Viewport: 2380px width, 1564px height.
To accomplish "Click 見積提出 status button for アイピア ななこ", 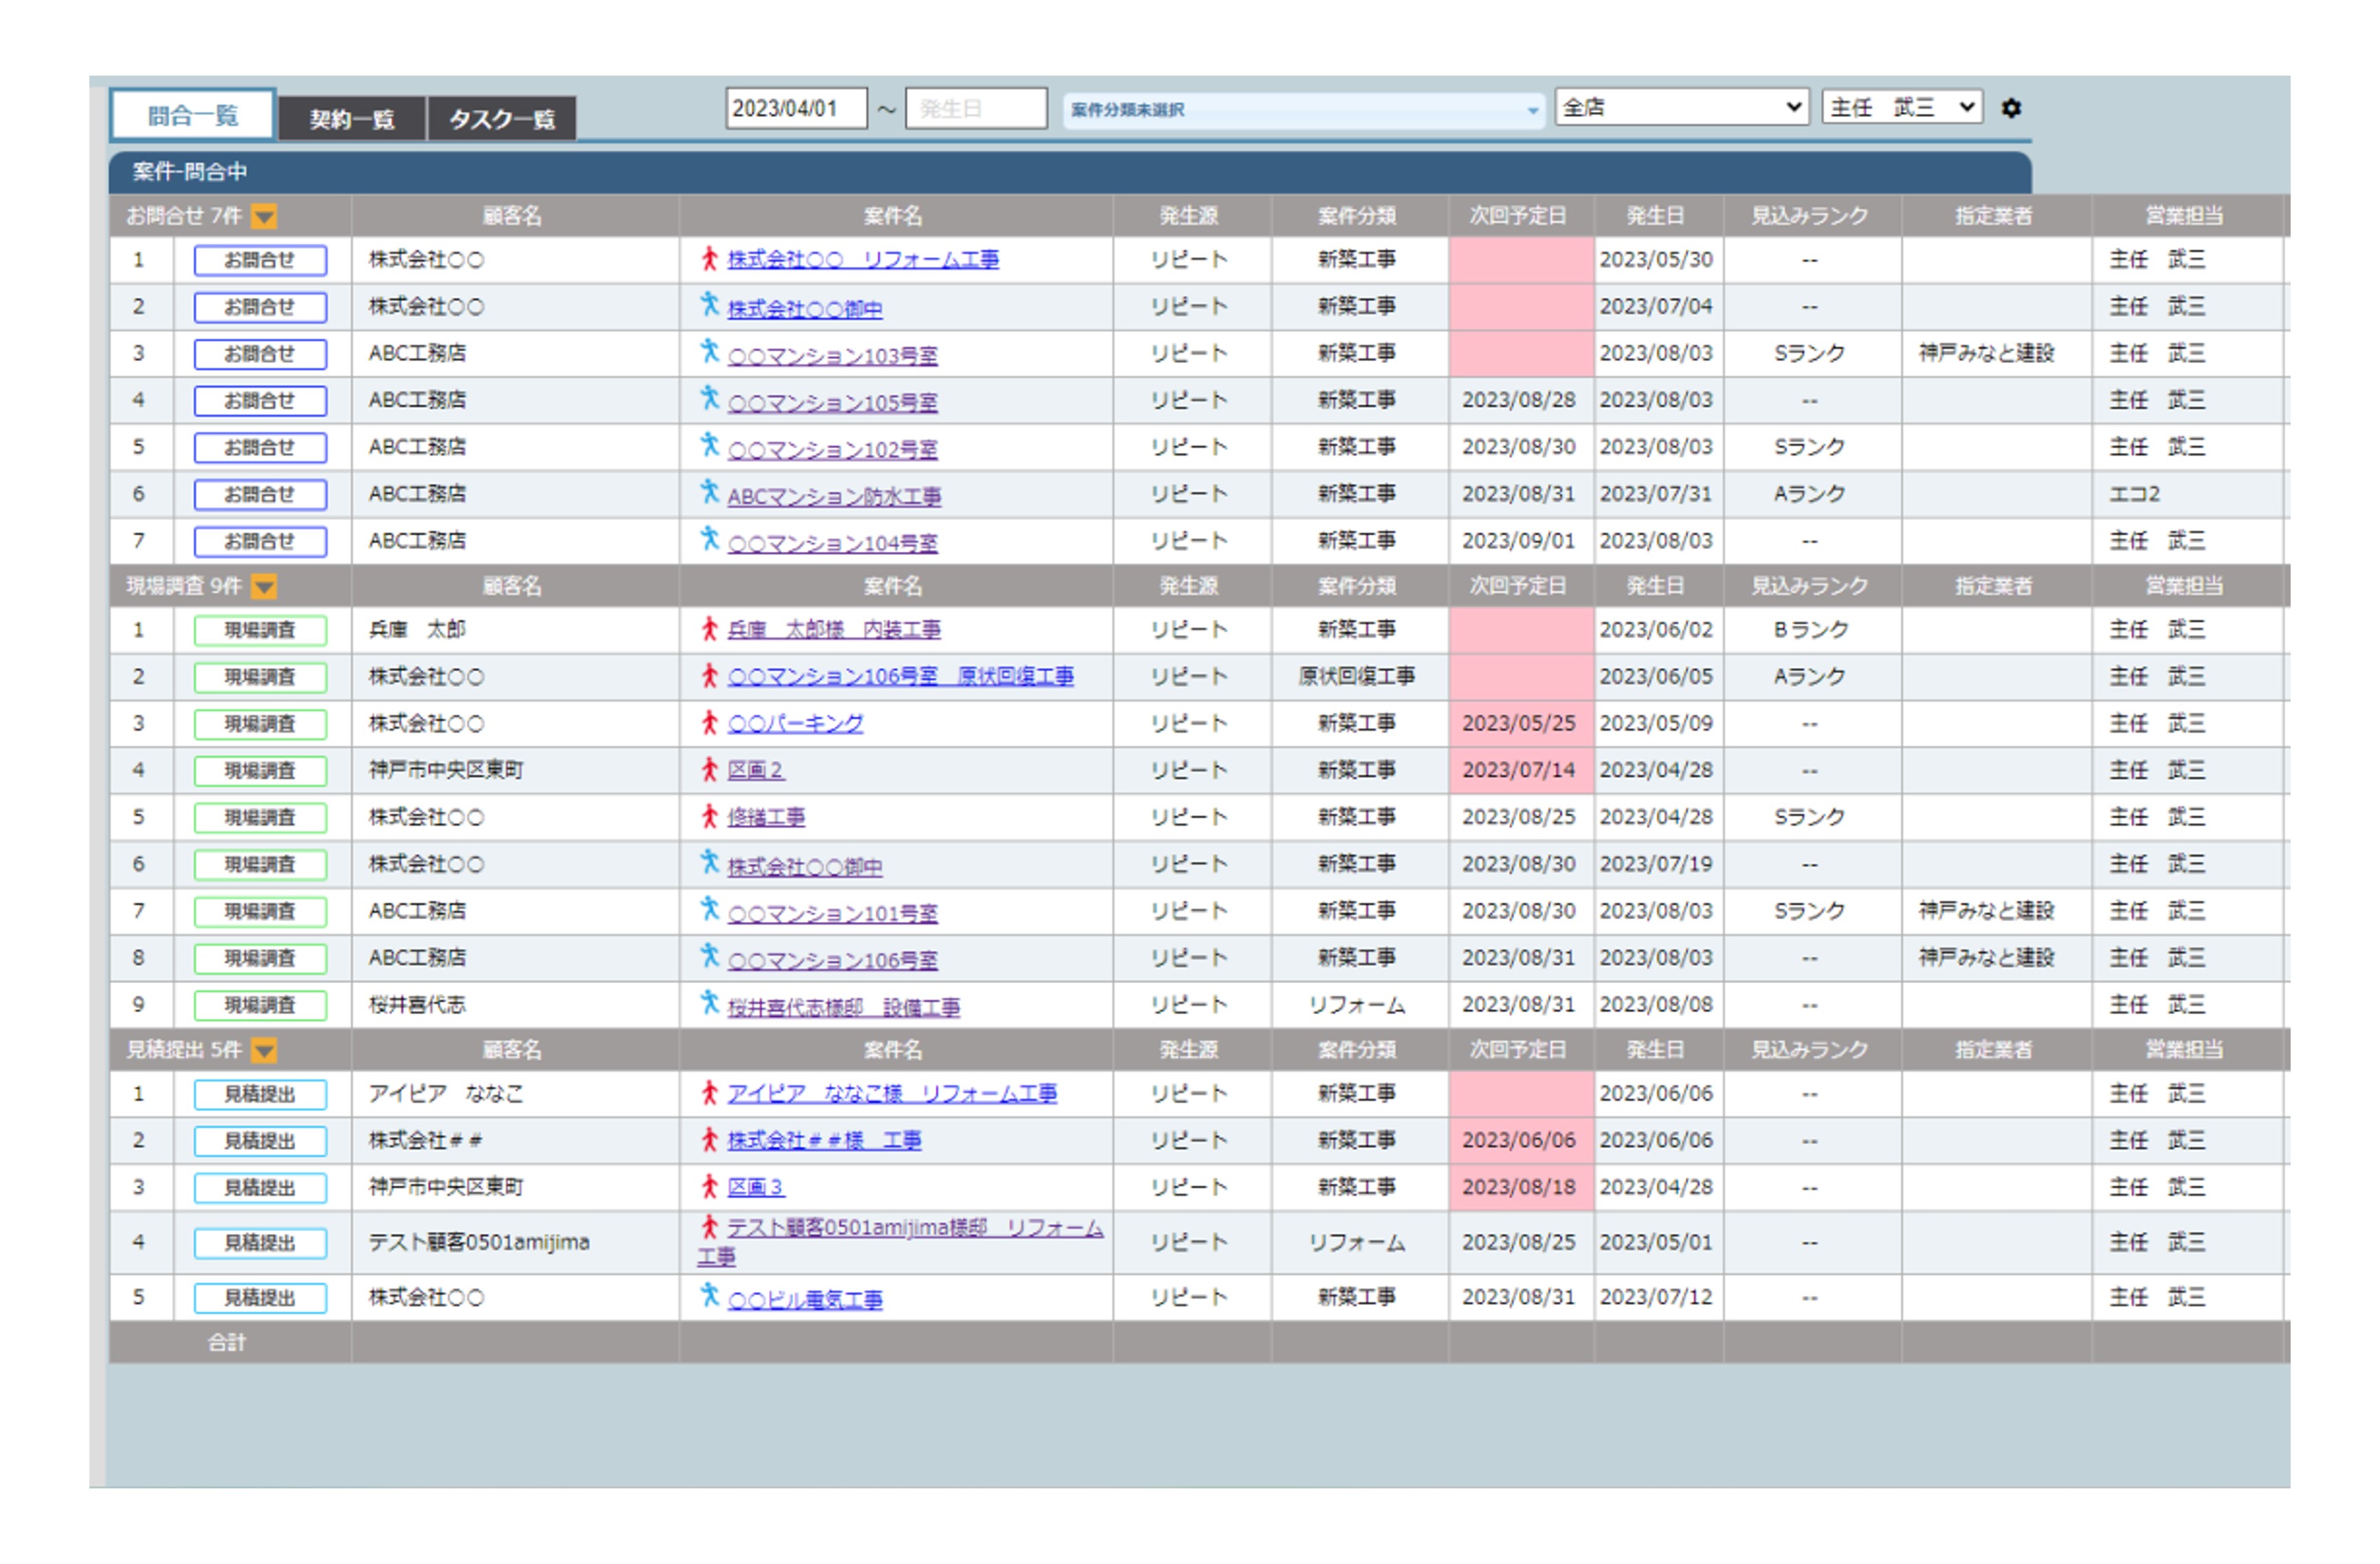I will coord(260,1094).
